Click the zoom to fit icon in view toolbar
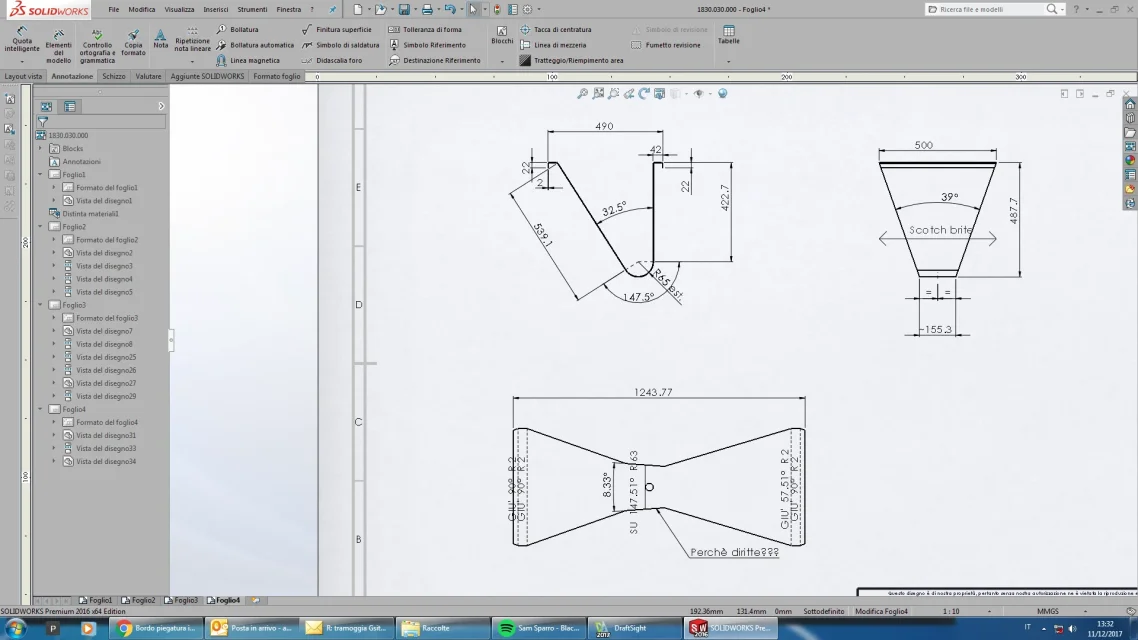 click(x=598, y=94)
